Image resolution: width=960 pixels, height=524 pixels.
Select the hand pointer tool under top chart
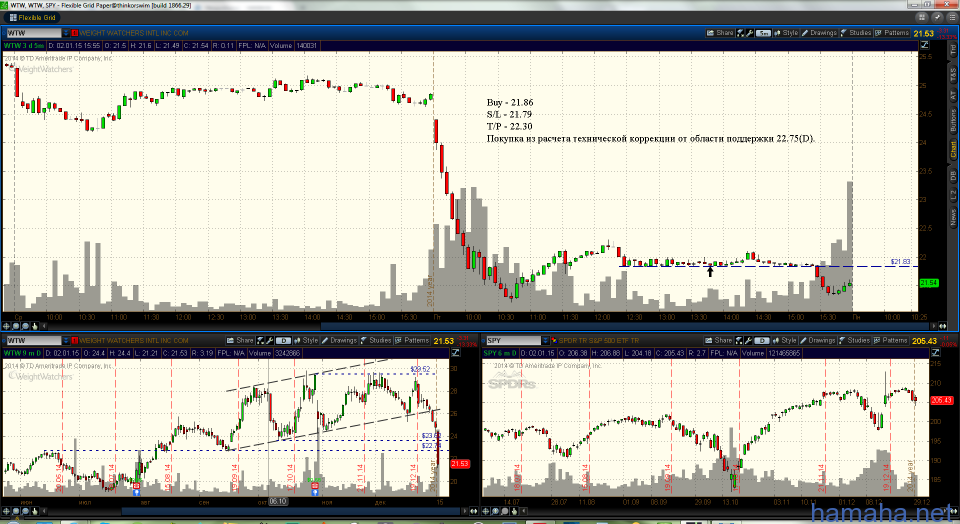[x=34, y=326]
